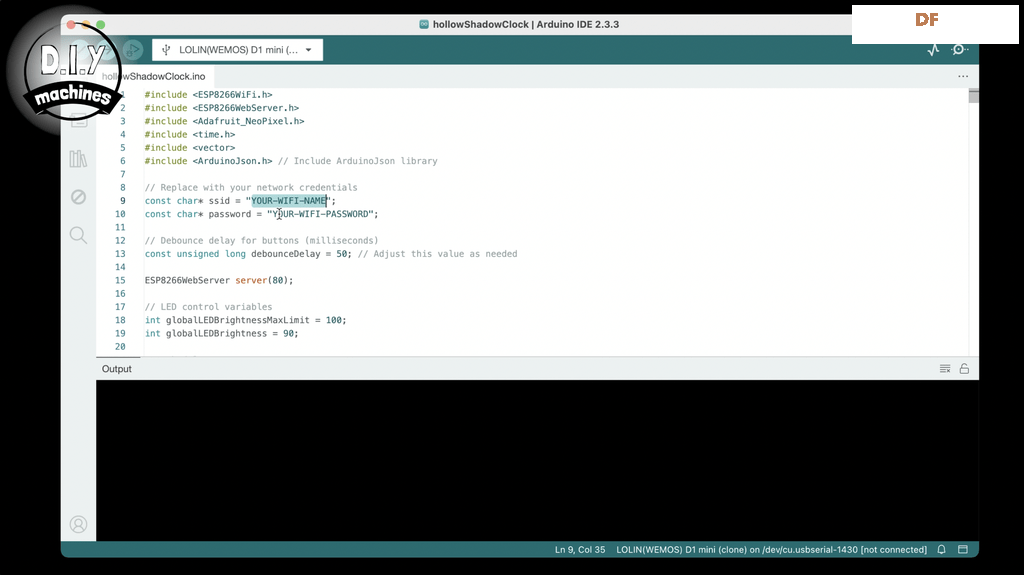The height and width of the screenshot is (575, 1024).
Task: Click the USB icon in board selector
Action: 166,50
